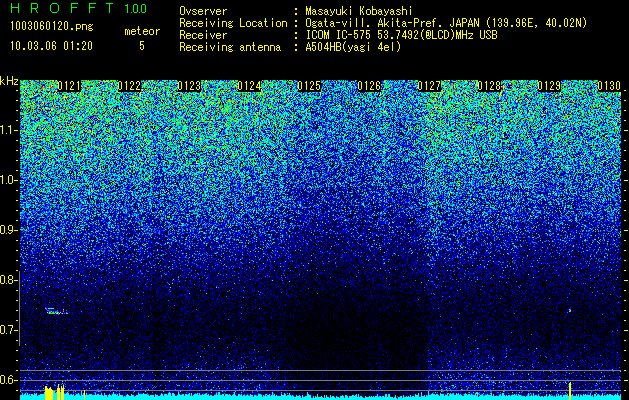The image size is (629, 400).
Task: Click the meteor echo trace after 0120
Action: pos(56,311)
